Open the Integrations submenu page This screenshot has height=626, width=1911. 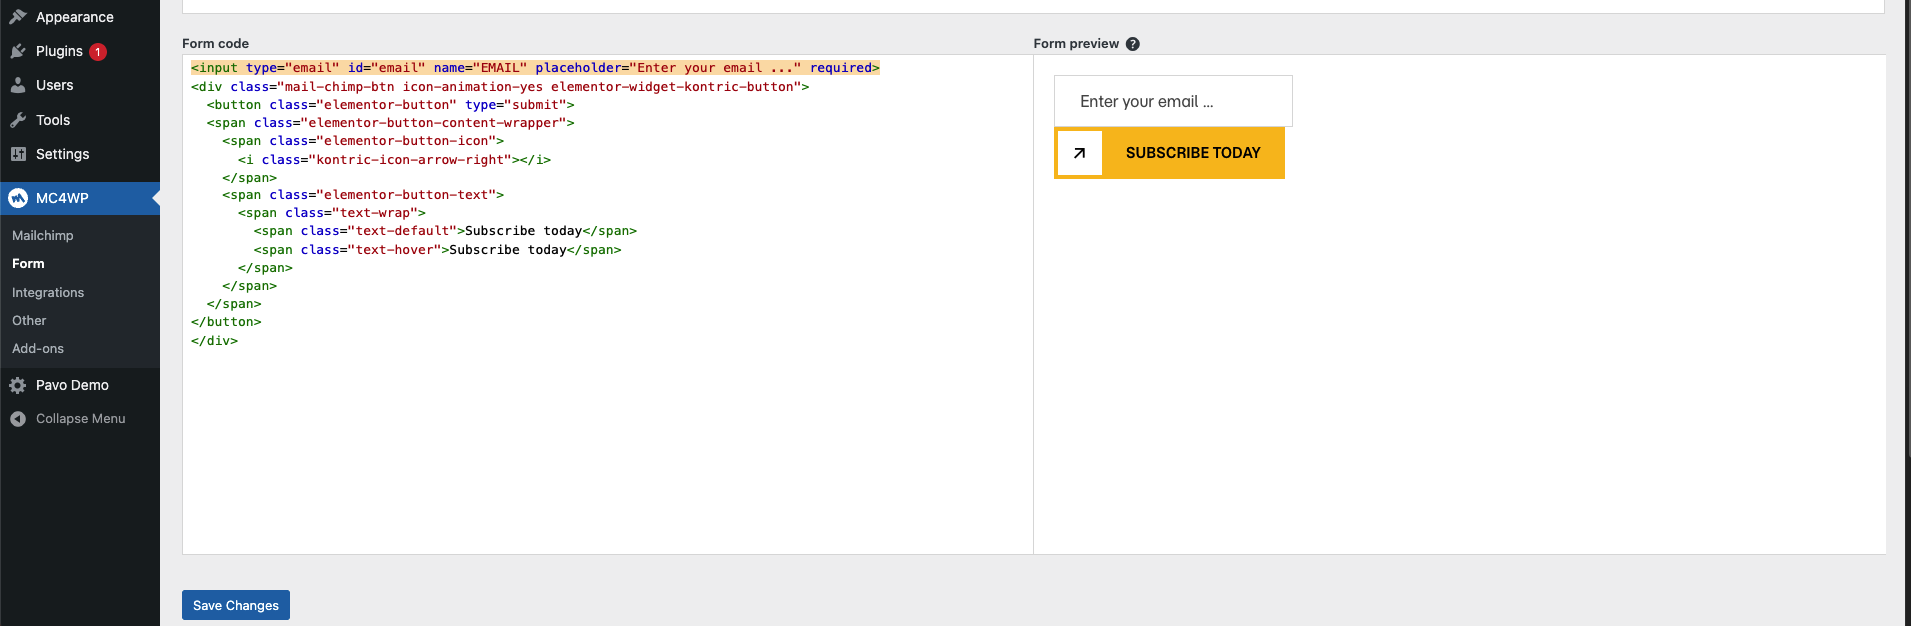48,293
